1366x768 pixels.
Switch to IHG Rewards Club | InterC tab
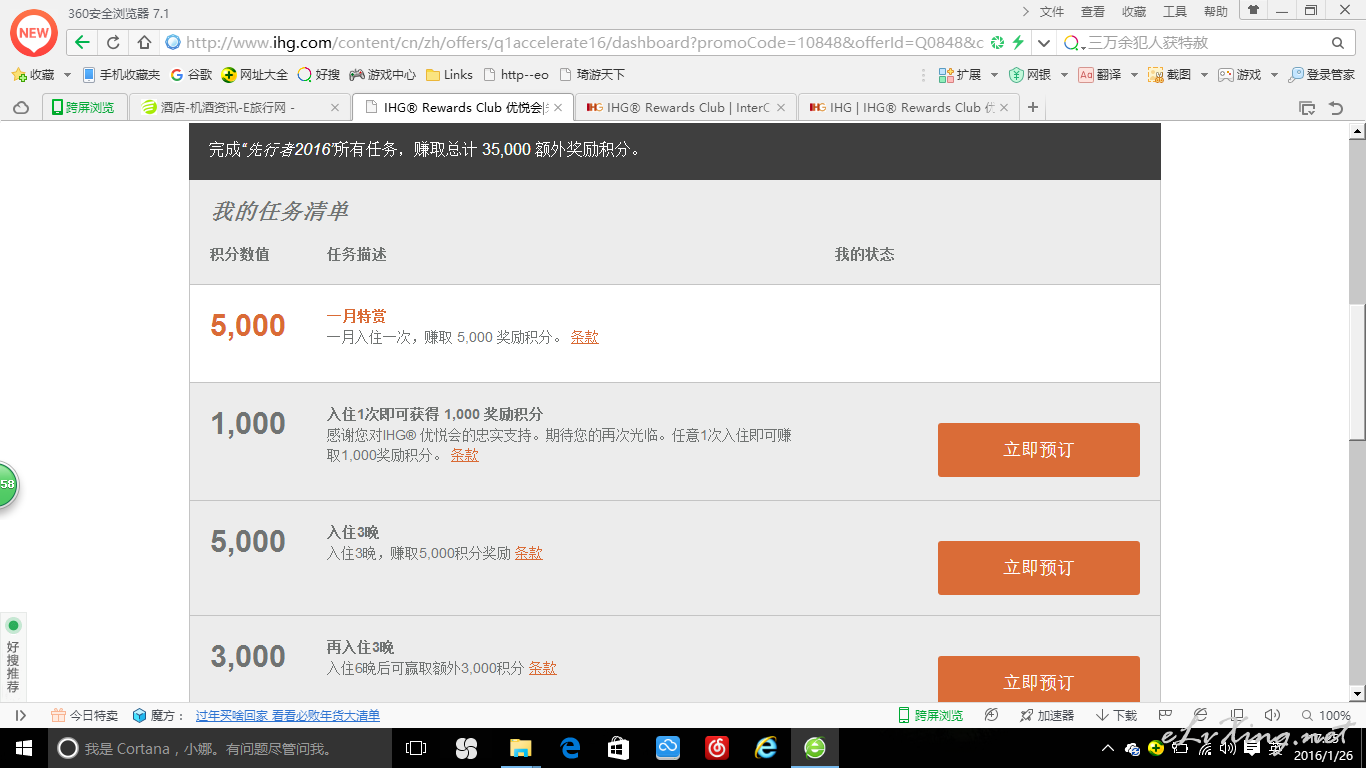[x=686, y=107]
